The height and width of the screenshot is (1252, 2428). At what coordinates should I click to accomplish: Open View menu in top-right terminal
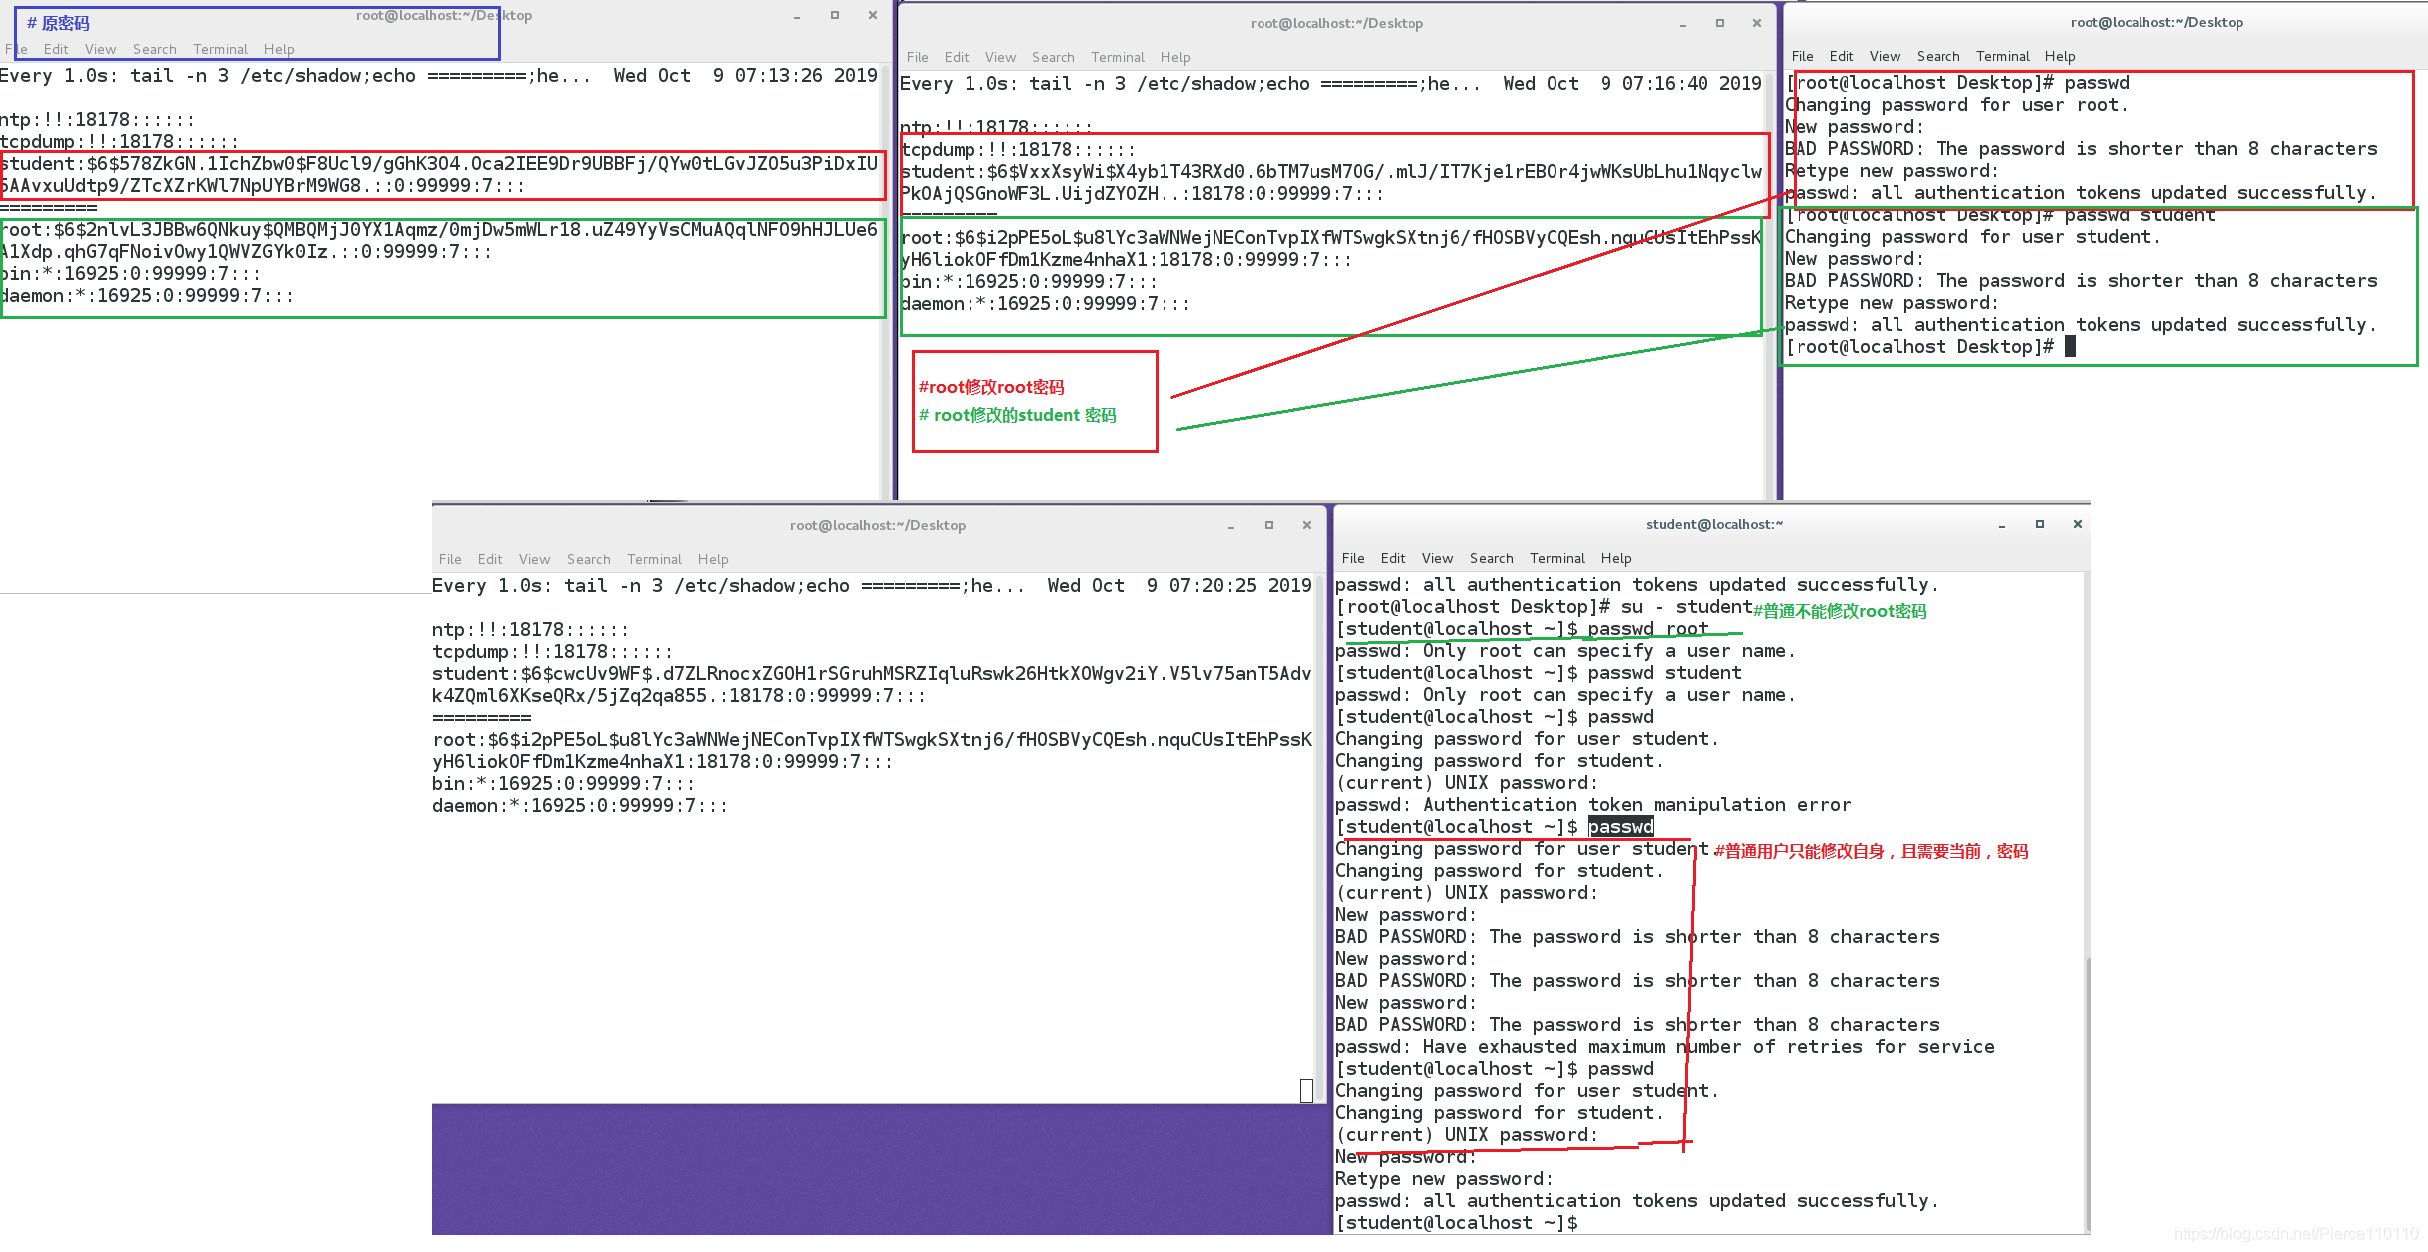click(x=1885, y=56)
